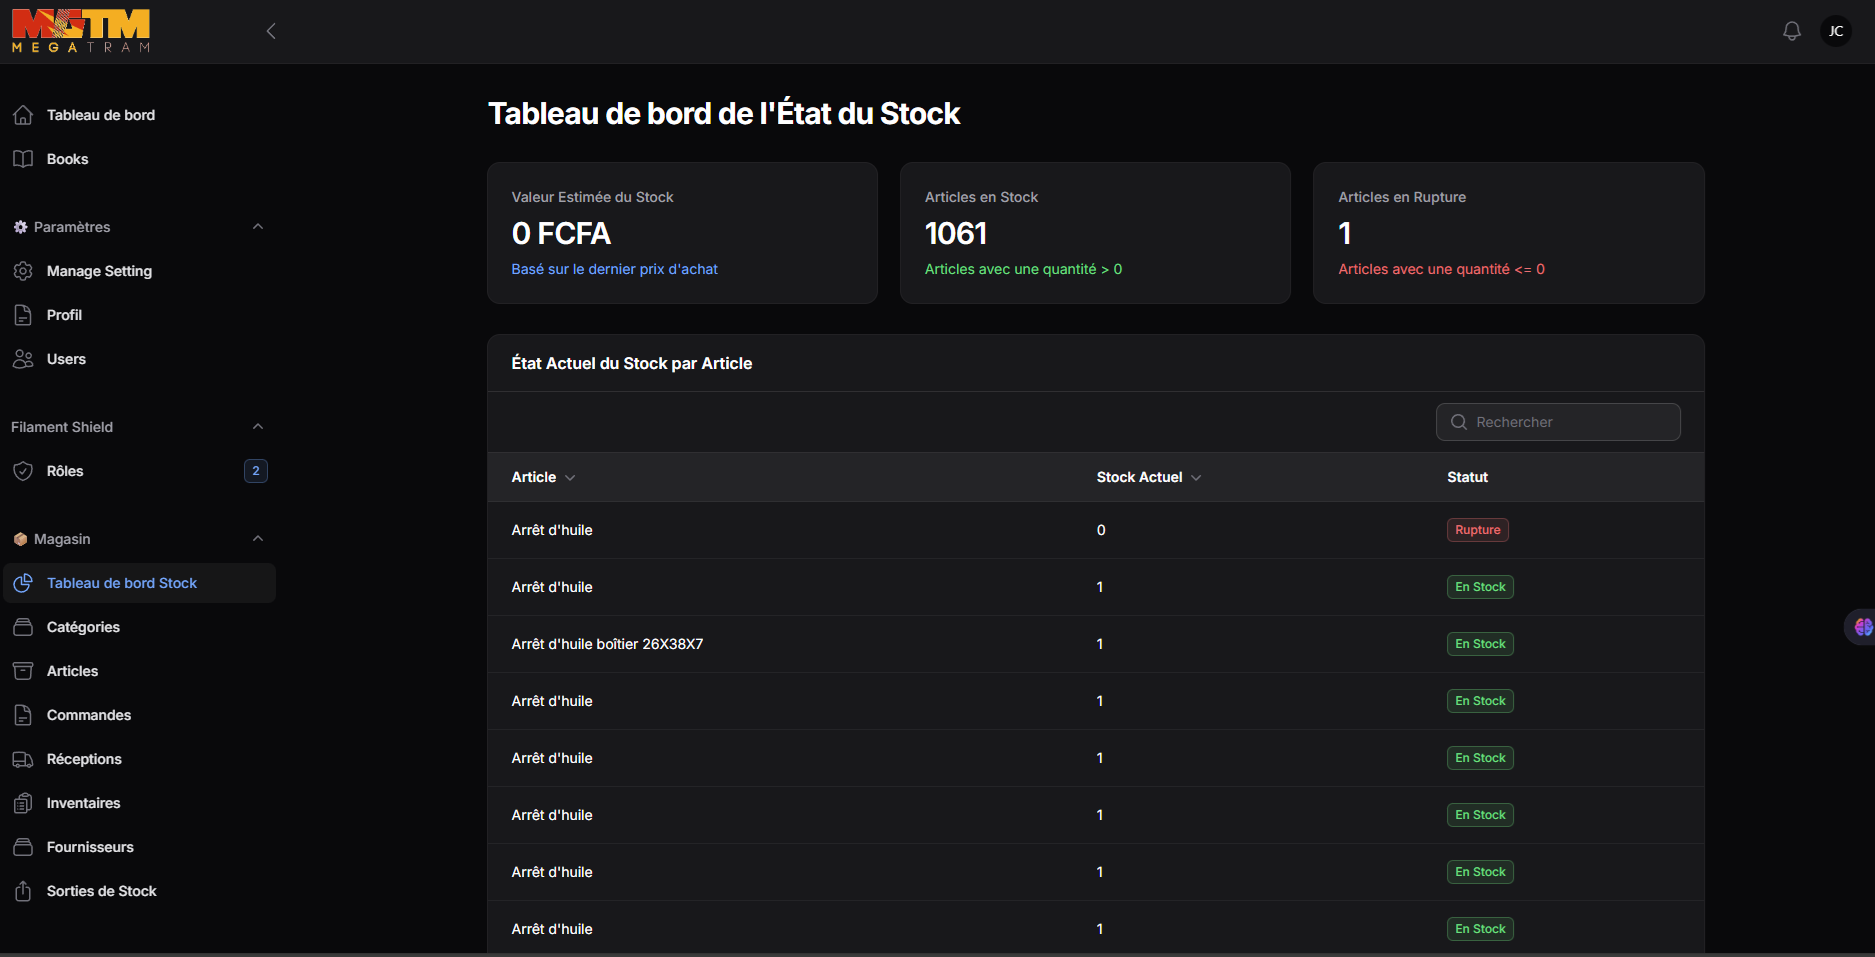1875x957 pixels.
Task: Go to Sorties de Stock page
Action: (x=101, y=891)
